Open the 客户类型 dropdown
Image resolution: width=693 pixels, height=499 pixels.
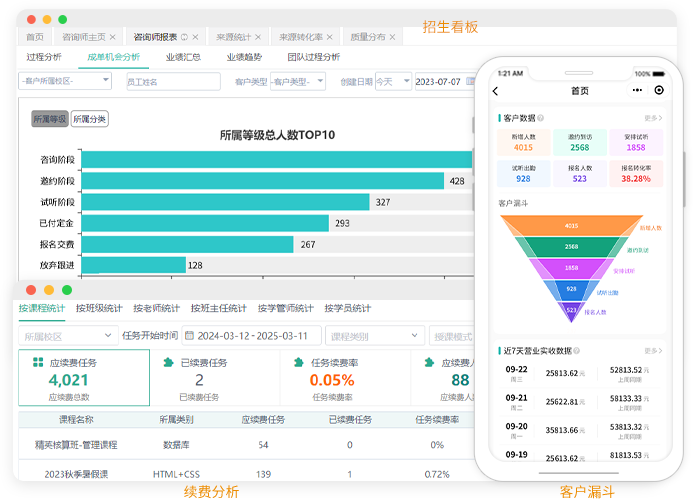pos(297,82)
